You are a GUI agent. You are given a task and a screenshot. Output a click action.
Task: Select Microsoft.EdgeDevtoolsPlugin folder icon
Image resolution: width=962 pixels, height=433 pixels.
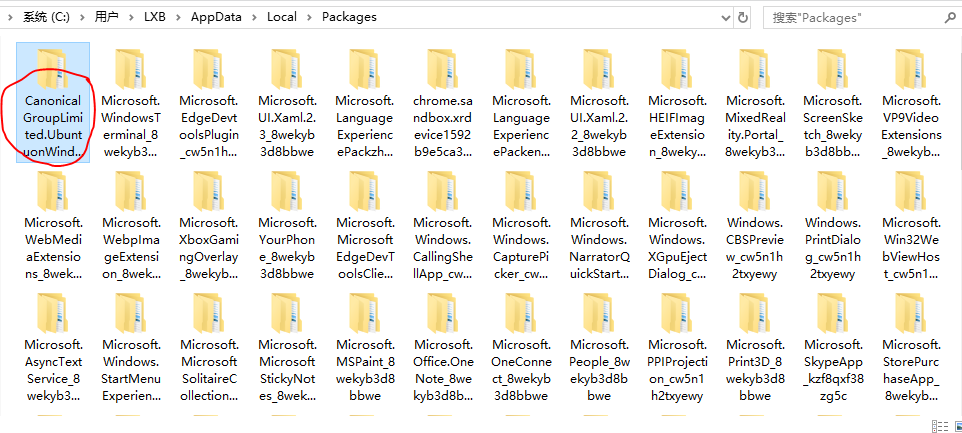[209, 69]
